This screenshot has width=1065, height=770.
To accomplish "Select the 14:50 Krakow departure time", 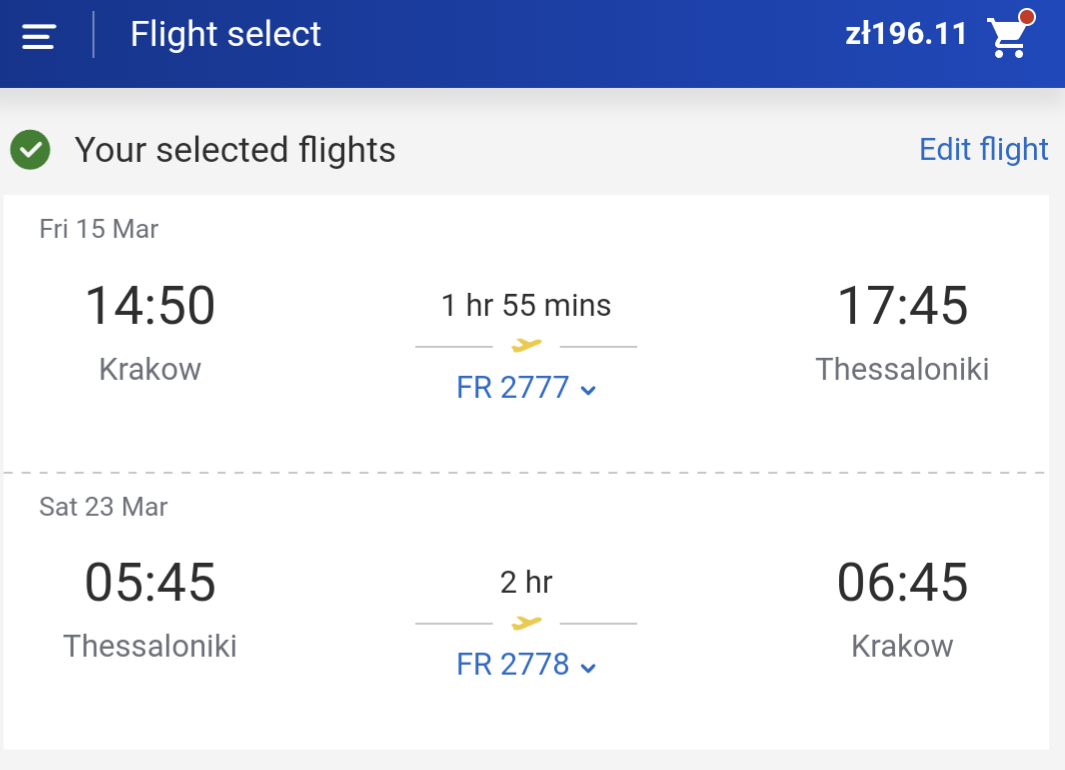I will pos(150,306).
